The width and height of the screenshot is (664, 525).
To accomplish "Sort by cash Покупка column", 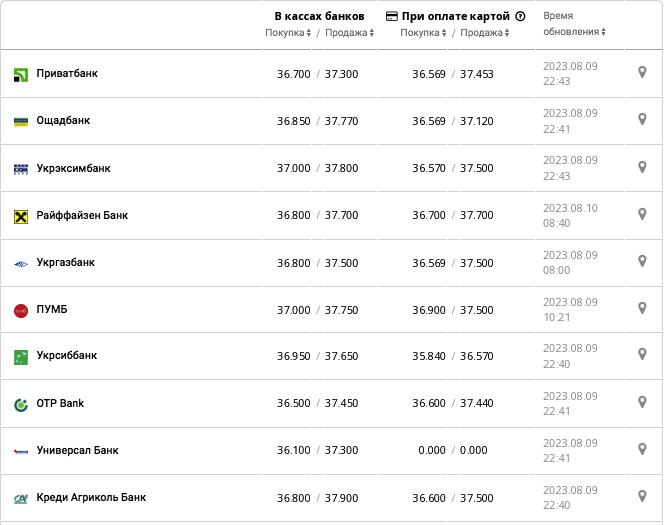I will coord(291,33).
